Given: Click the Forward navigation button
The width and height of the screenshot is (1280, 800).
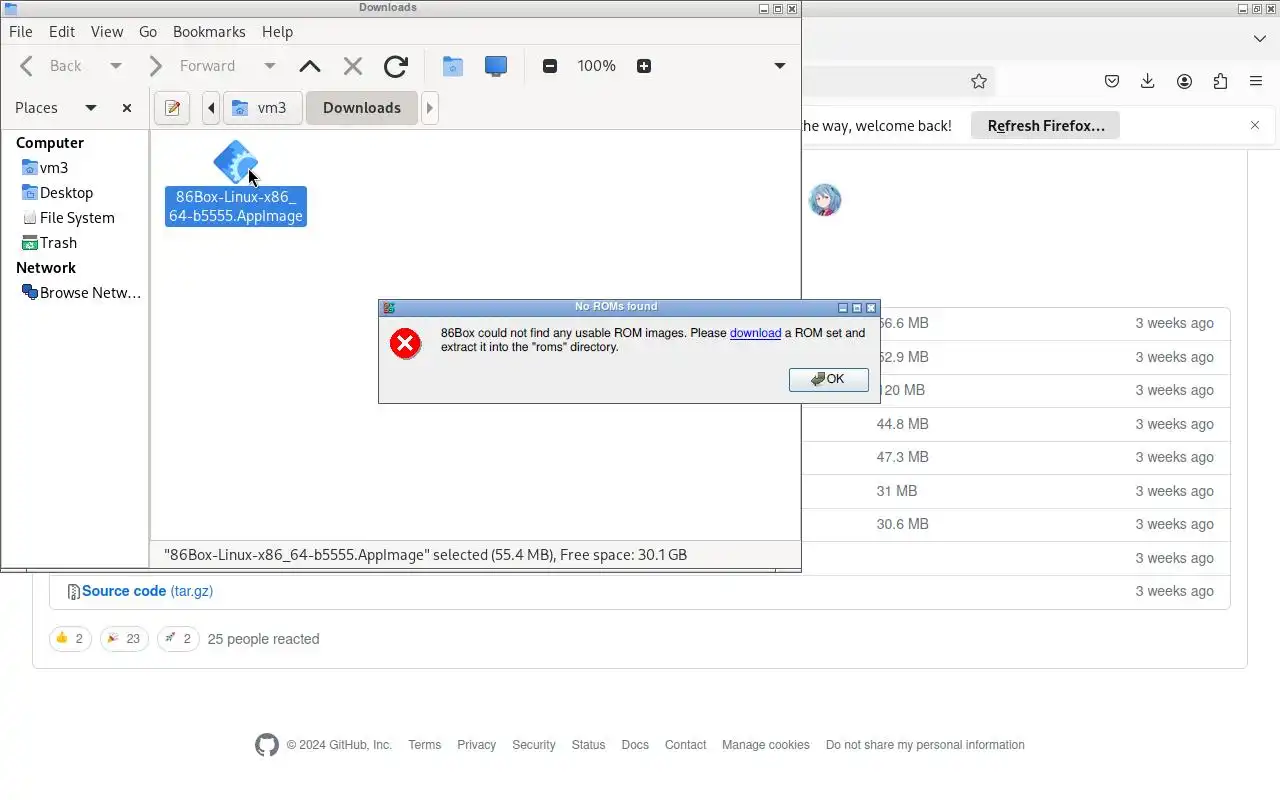Looking at the screenshot, I should click(x=192, y=66).
